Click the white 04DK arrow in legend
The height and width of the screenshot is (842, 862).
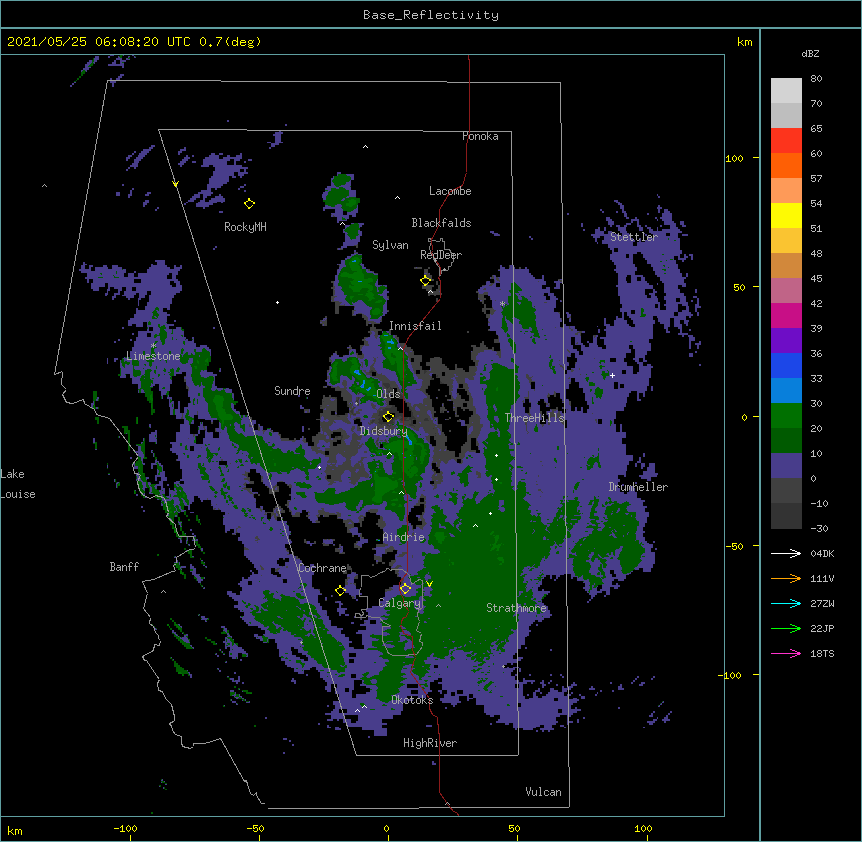point(786,553)
